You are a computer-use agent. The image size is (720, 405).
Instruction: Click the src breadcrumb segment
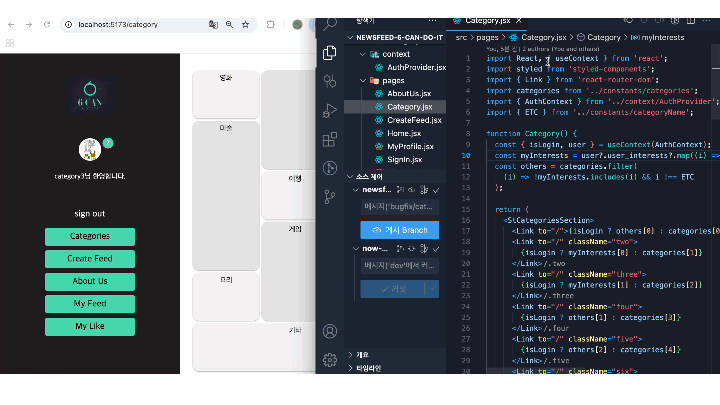point(461,38)
